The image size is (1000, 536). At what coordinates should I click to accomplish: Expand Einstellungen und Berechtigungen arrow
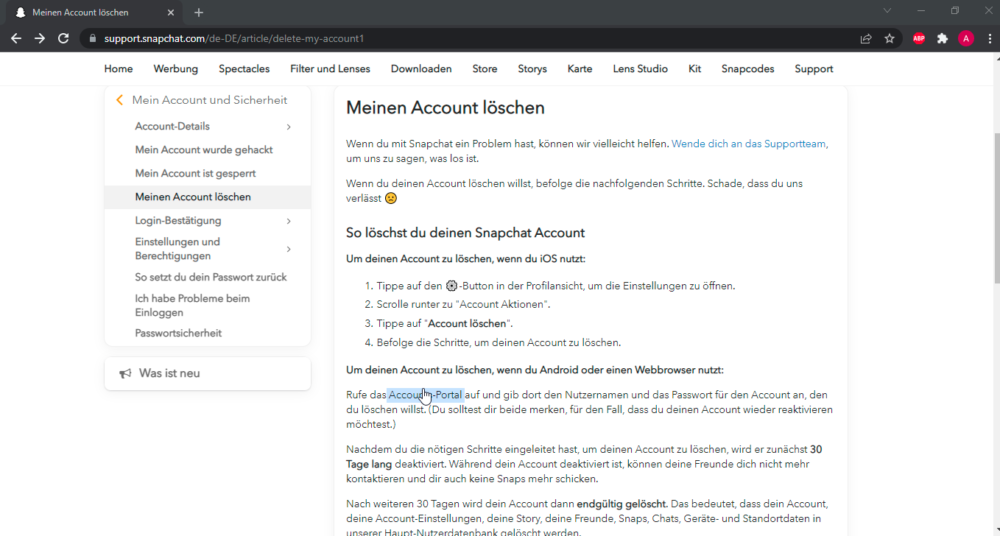(289, 249)
